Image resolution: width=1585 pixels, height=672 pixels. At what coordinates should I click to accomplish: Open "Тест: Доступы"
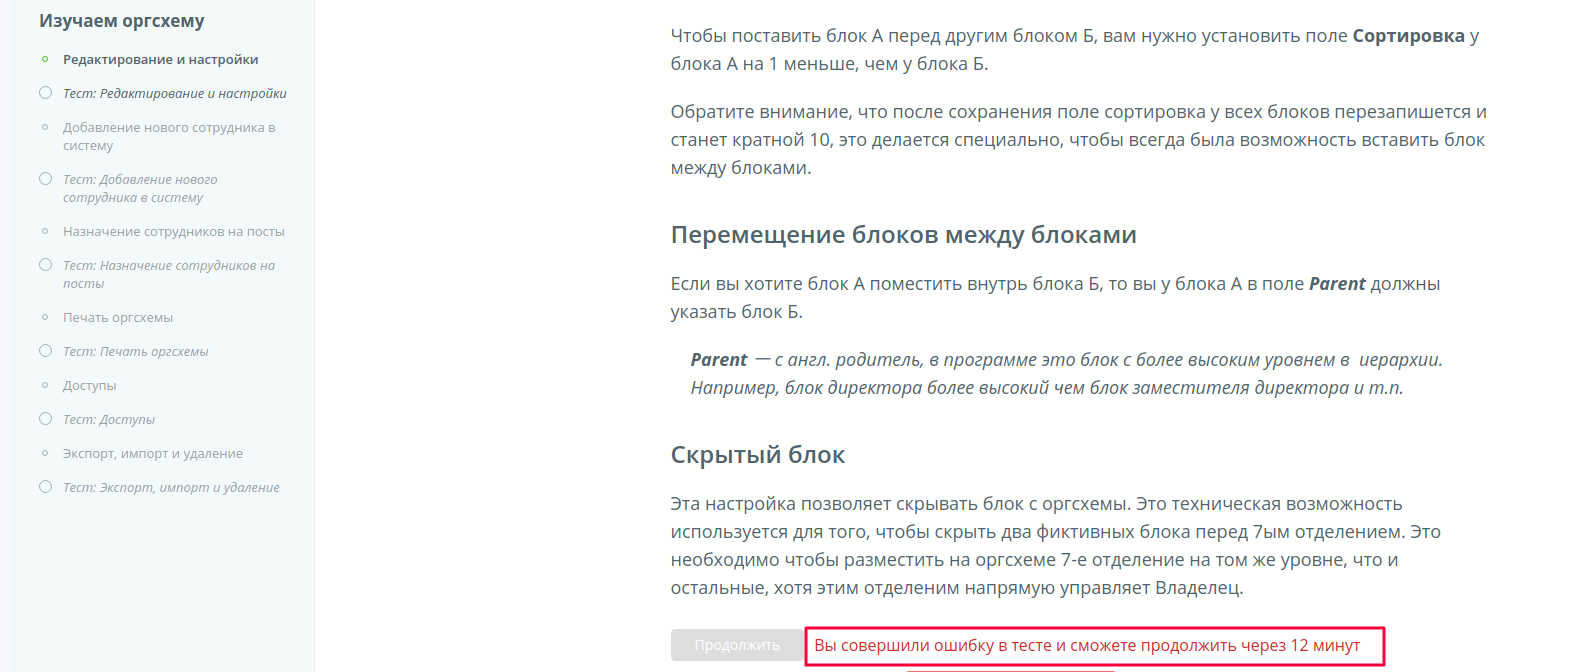(x=109, y=420)
